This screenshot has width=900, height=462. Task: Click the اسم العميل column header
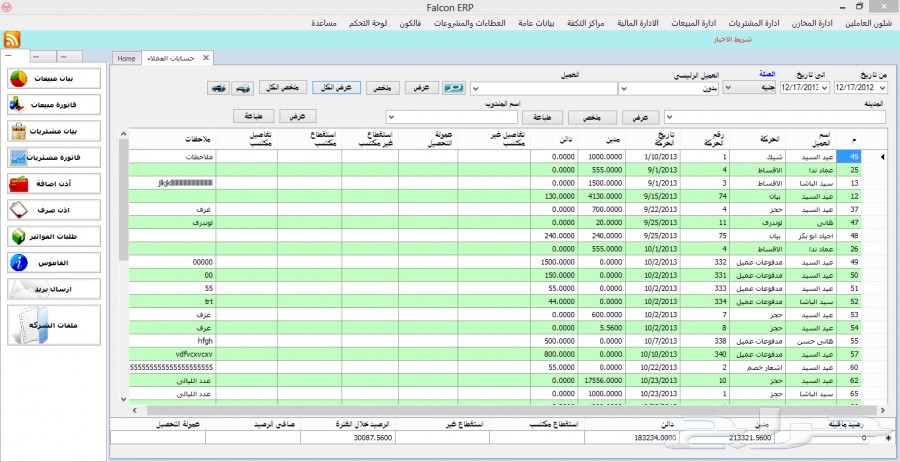[x=811, y=139]
